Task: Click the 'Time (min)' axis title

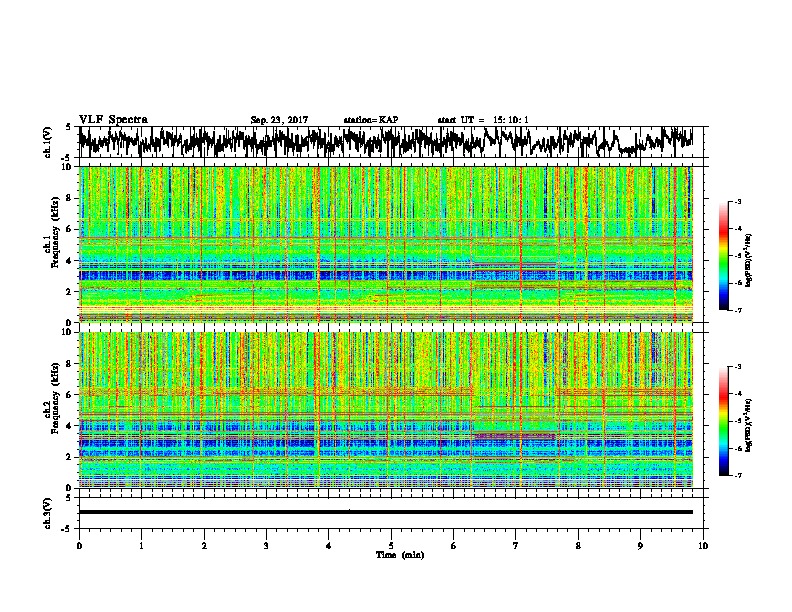Action: [x=400, y=555]
